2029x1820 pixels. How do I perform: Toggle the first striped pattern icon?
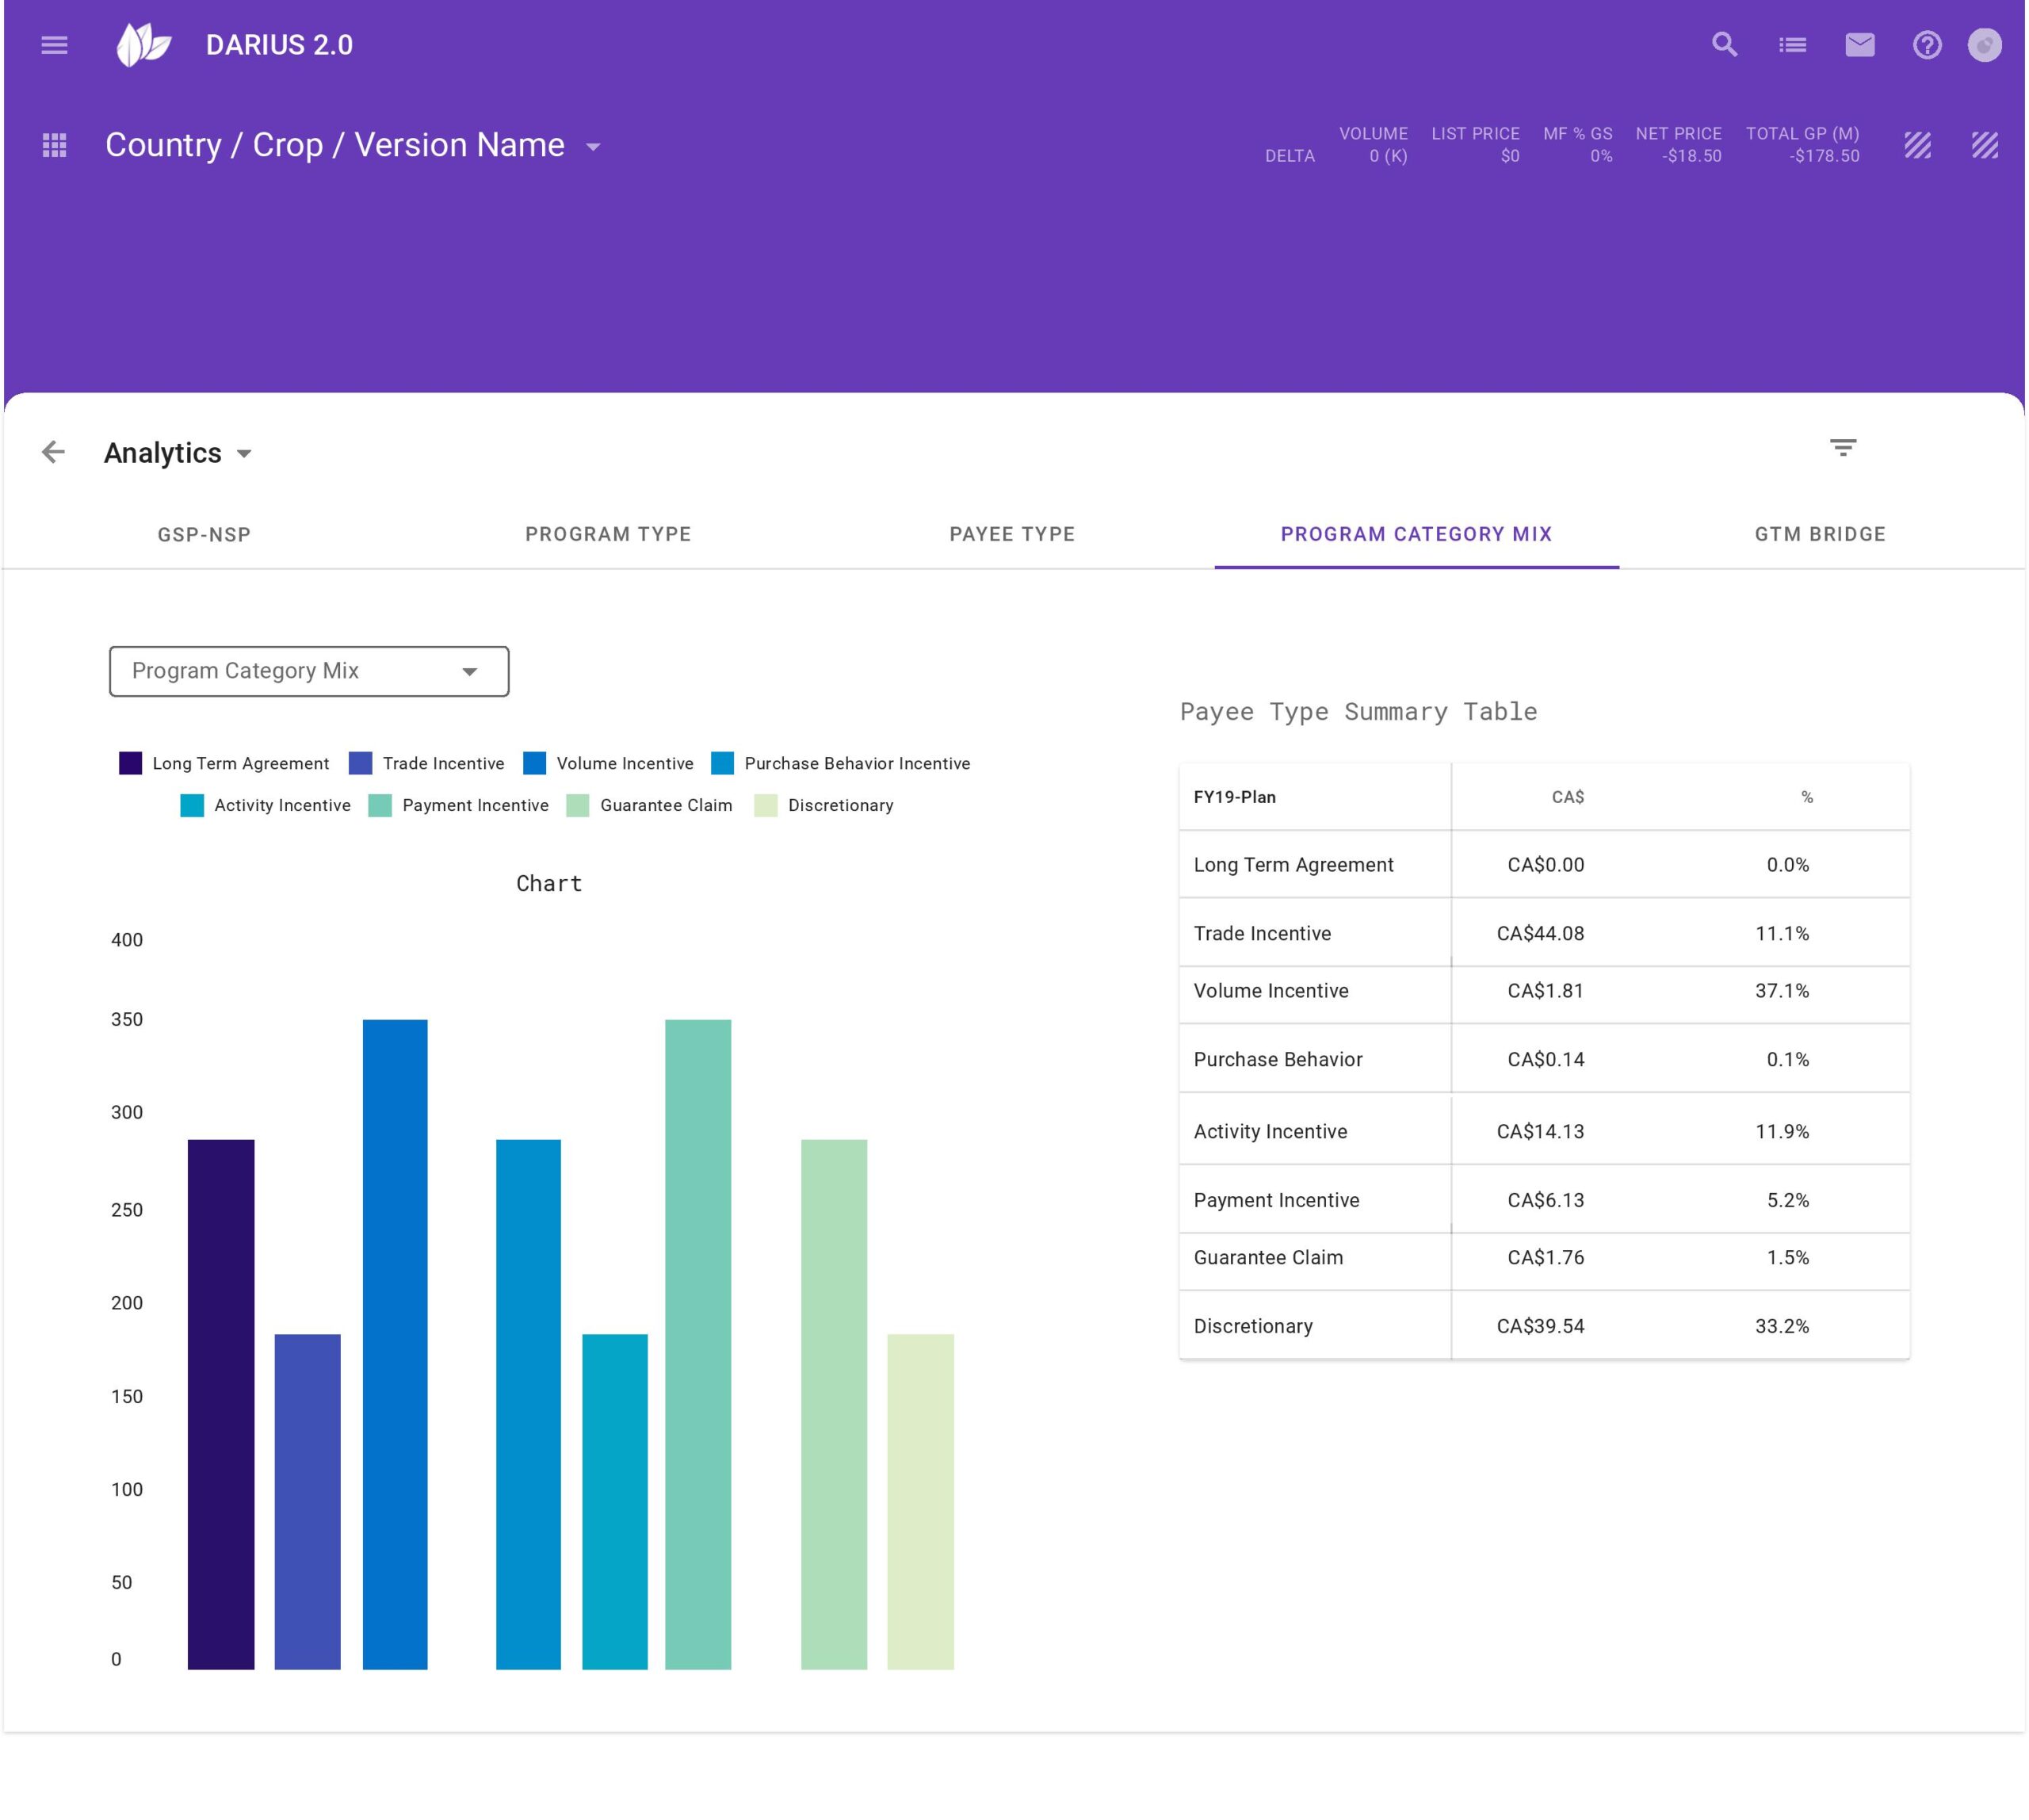click(x=1917, y=146)
